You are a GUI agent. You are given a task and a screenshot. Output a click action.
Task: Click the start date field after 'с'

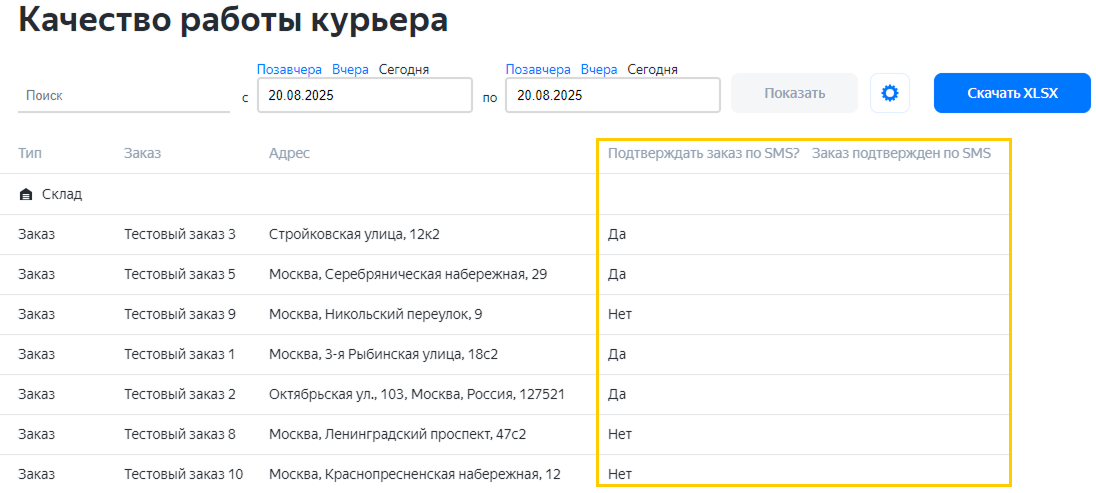click(x=364, y=96)
